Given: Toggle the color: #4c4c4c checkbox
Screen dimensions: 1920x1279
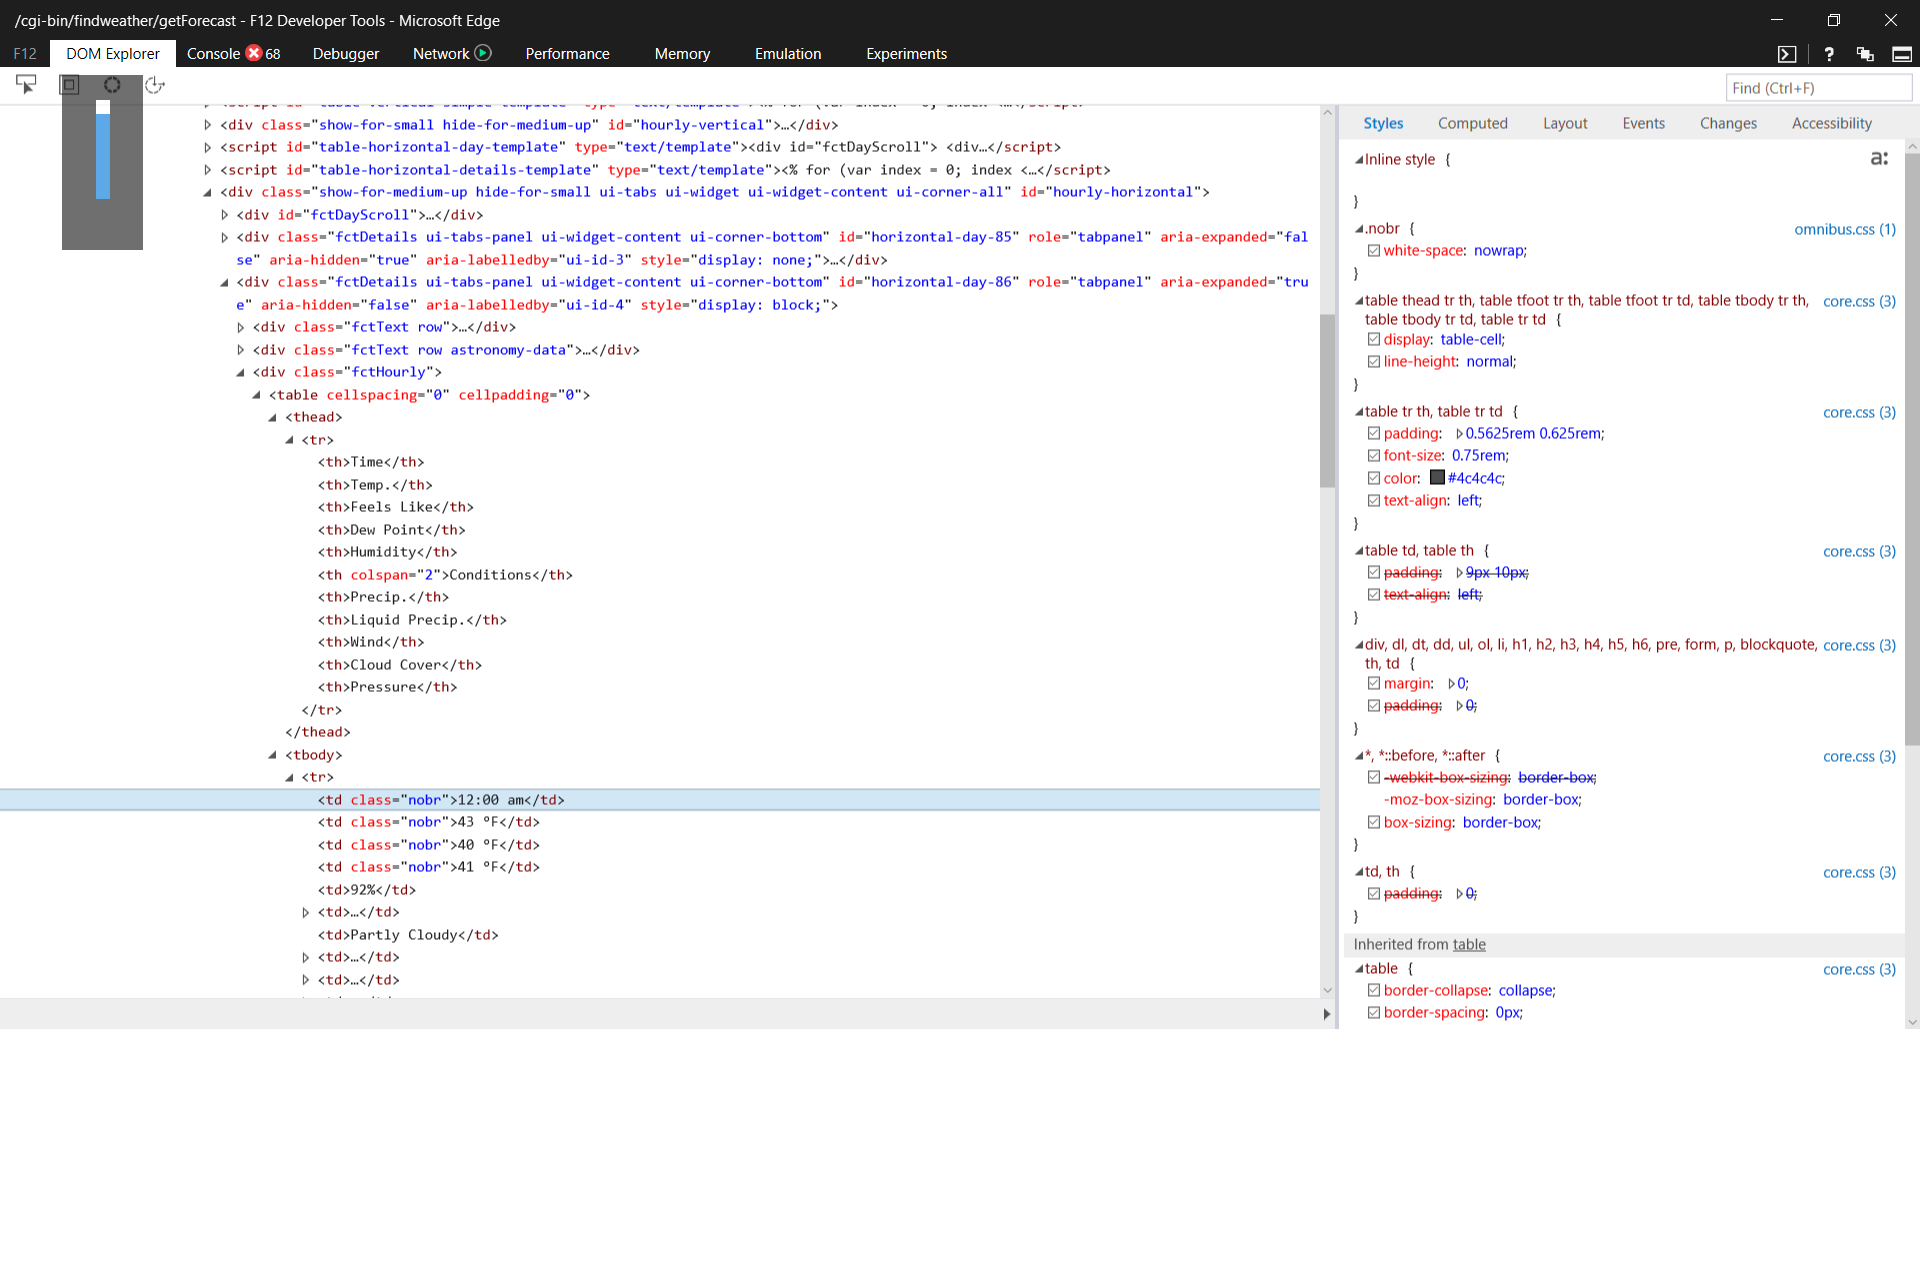Looking at the screenshot, I should pyautogui.click(x=1374, y=479).
